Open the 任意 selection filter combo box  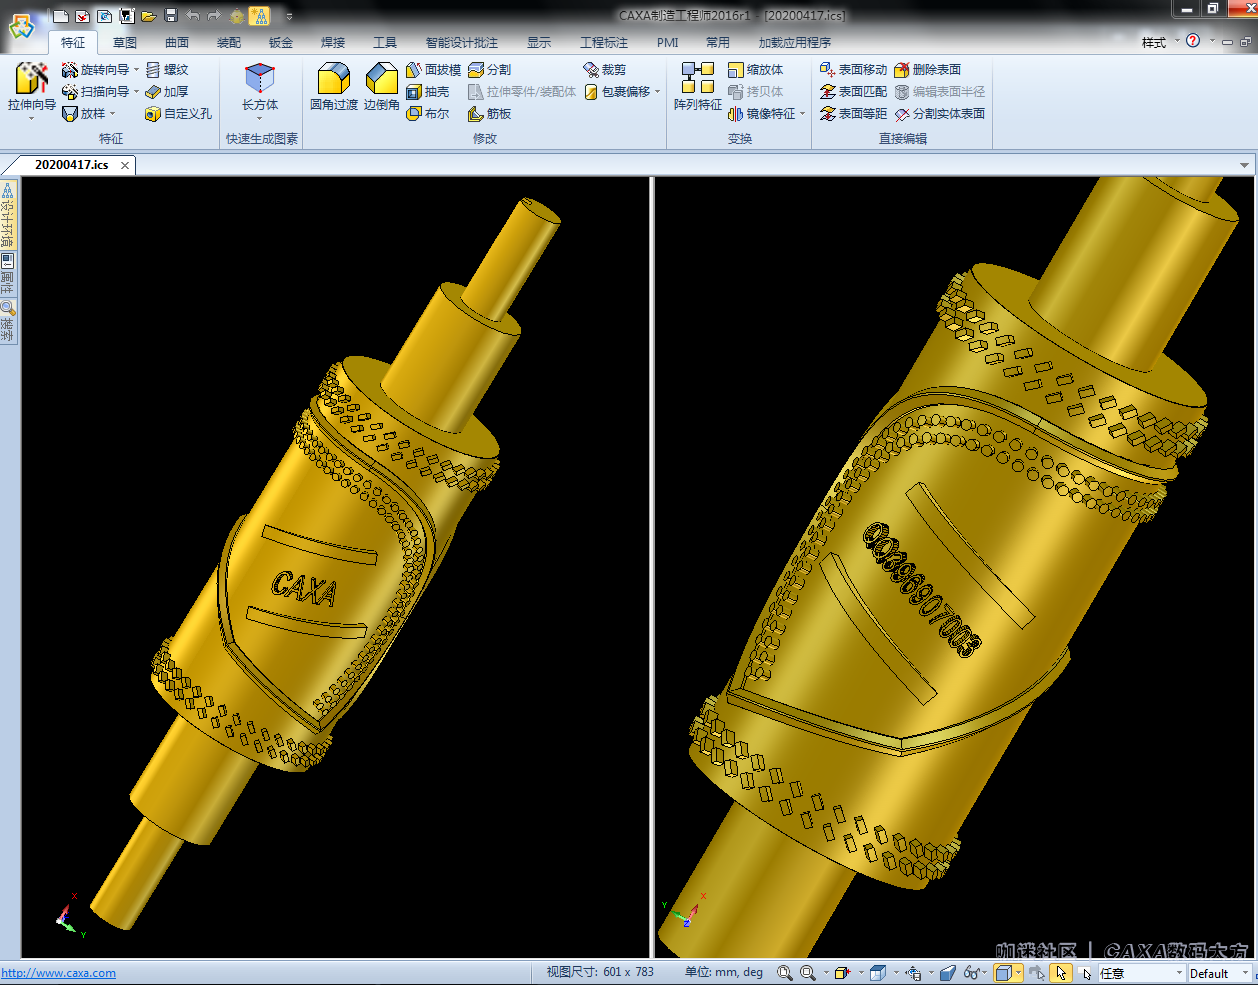(x=1141, y=973)
